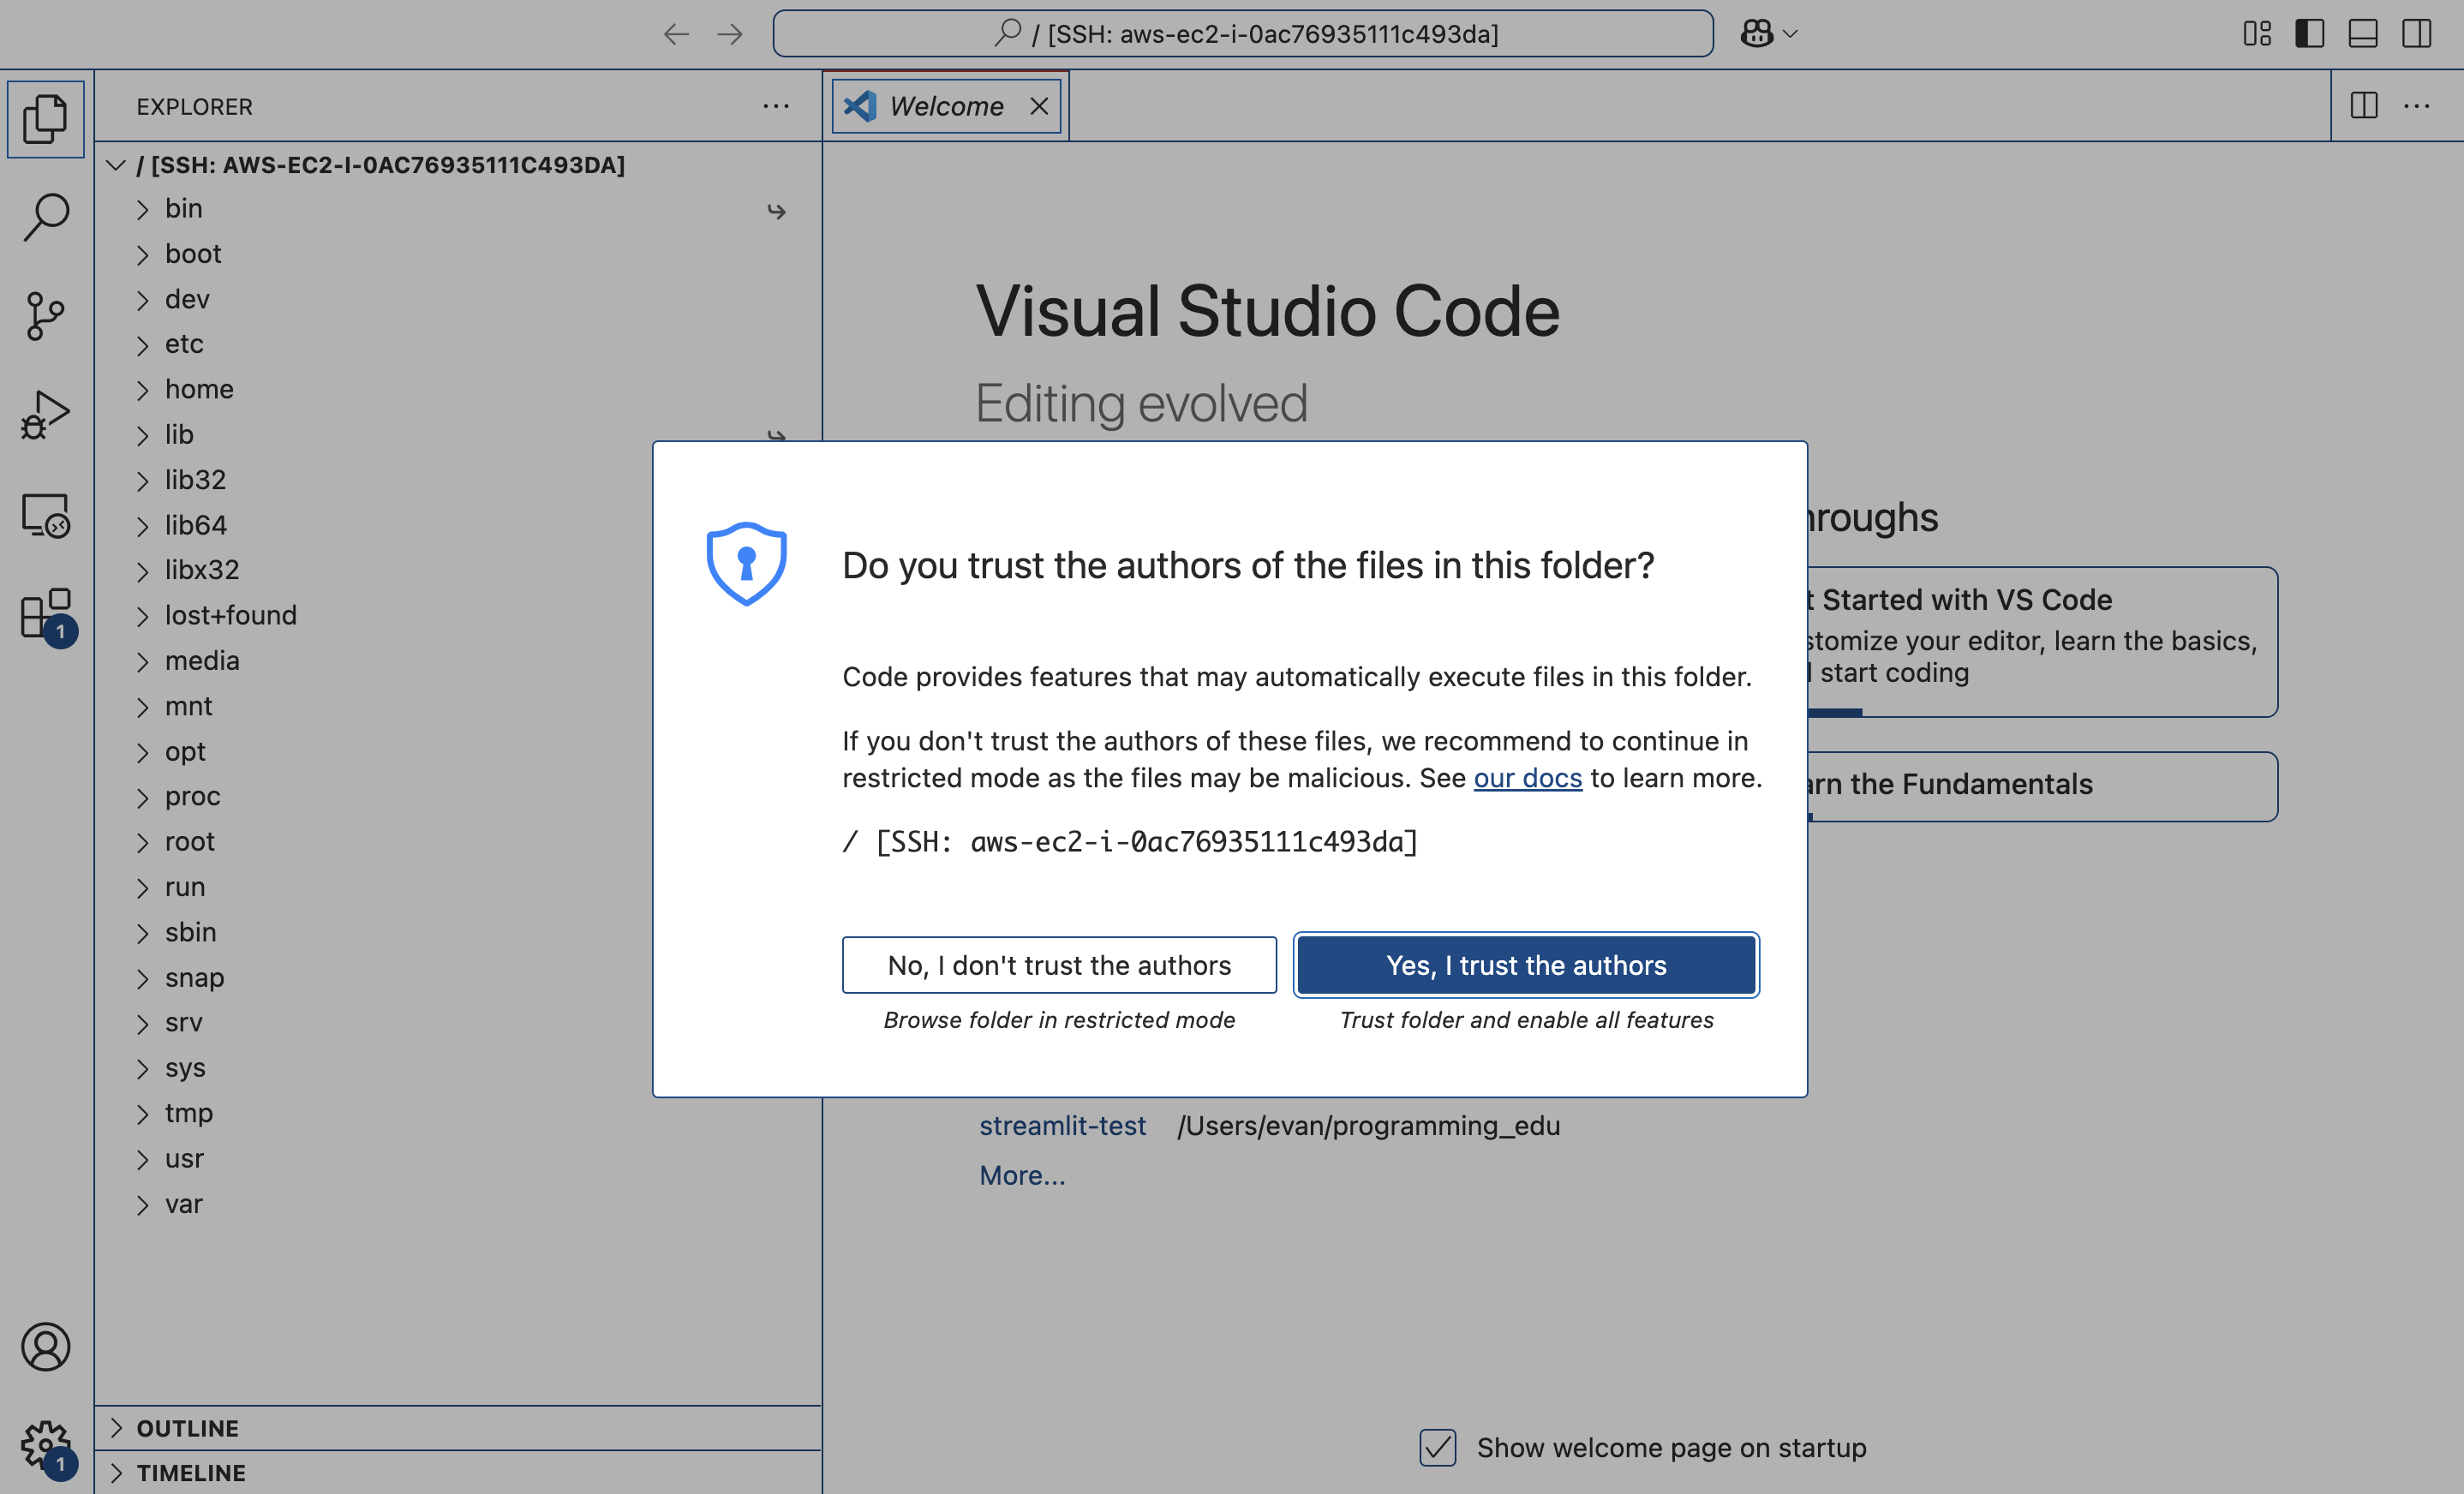Select the Welcome tab

946,106
